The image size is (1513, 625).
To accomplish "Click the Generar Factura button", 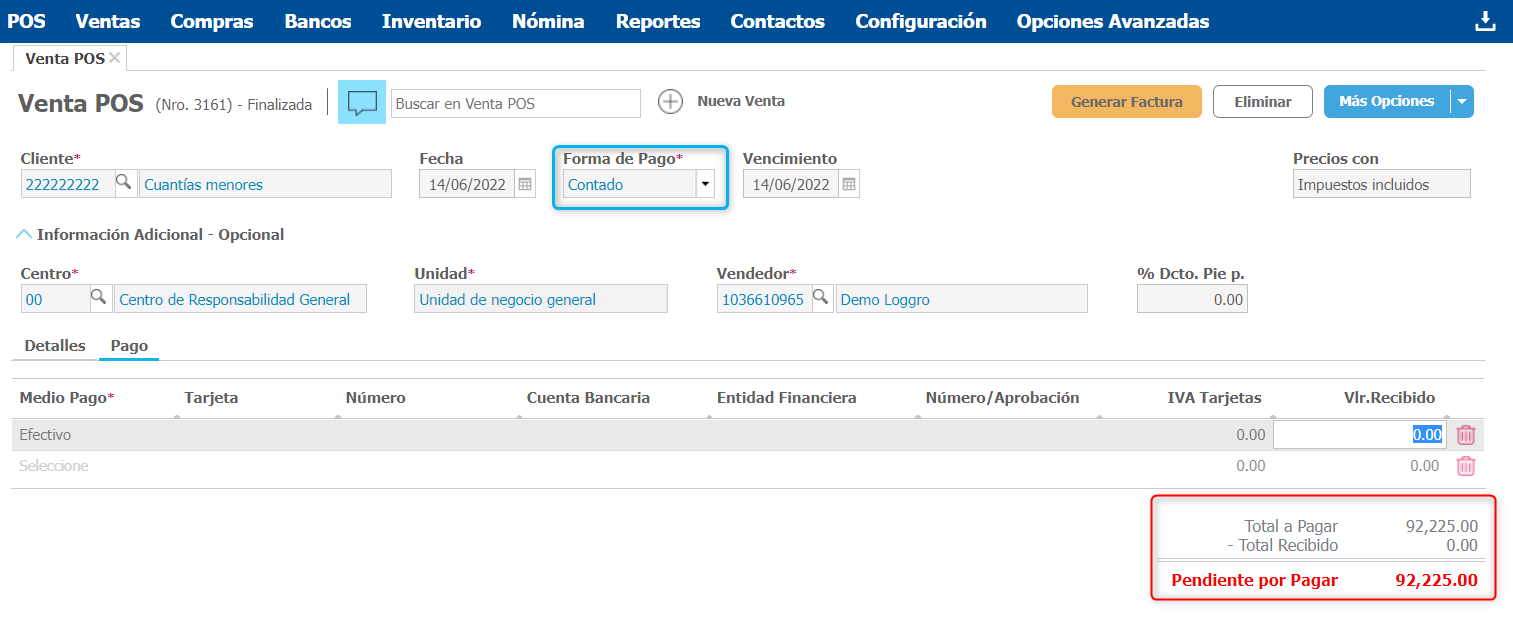I will click(1126, 102).
